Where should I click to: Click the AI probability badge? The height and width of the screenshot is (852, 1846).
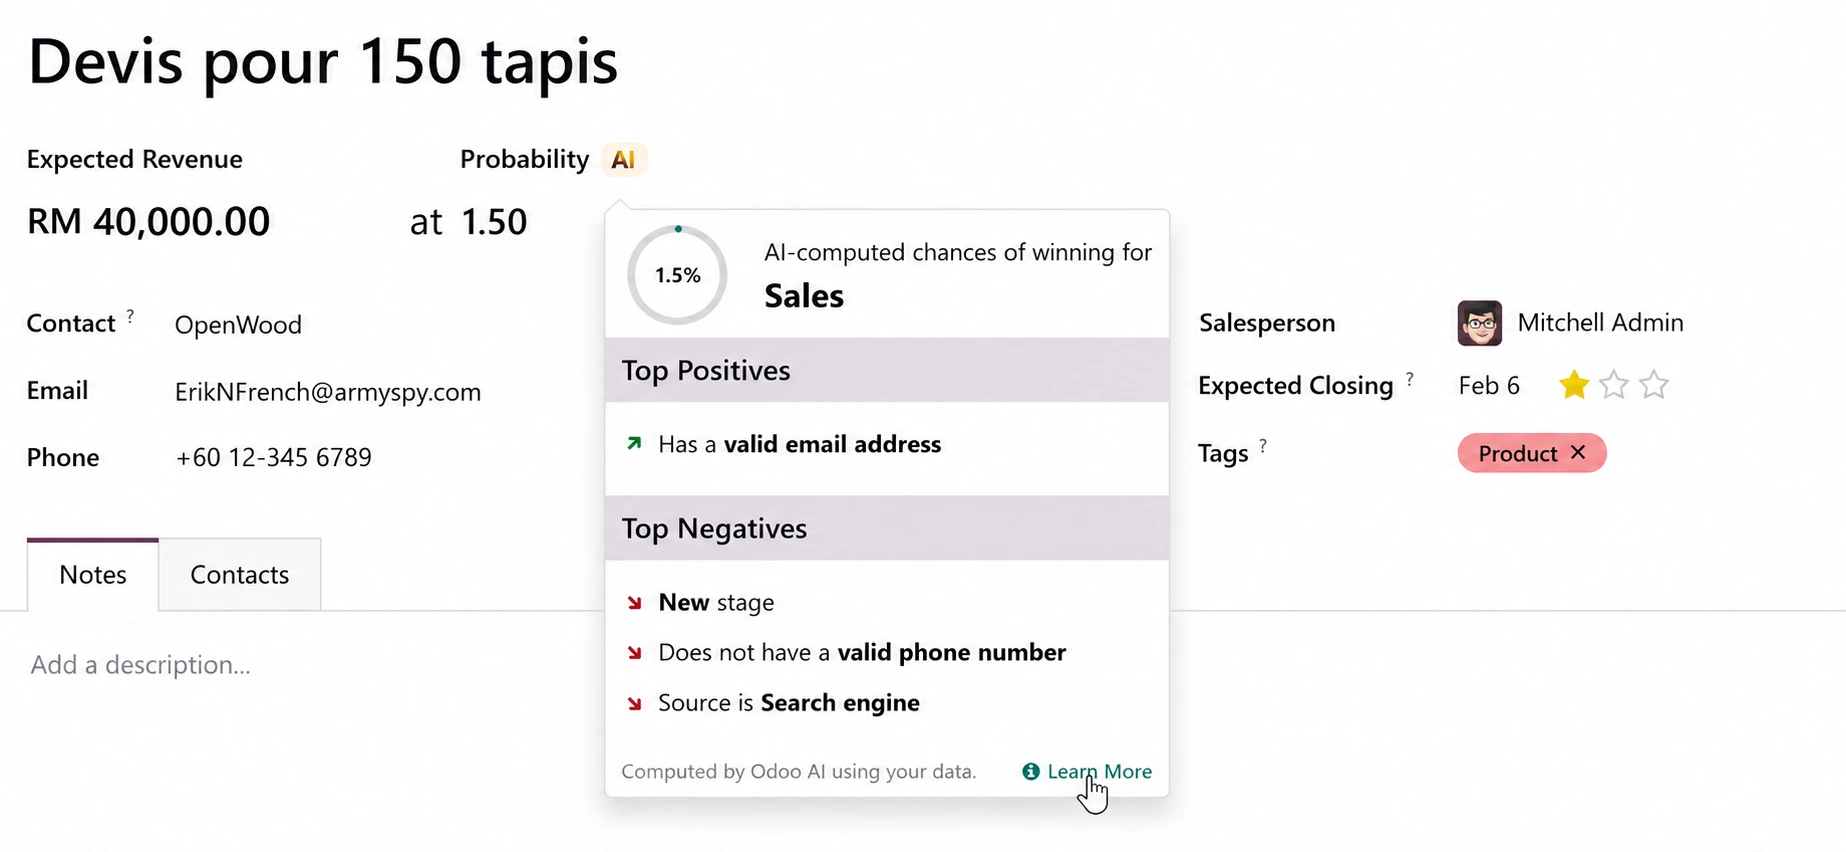[624, 160]
